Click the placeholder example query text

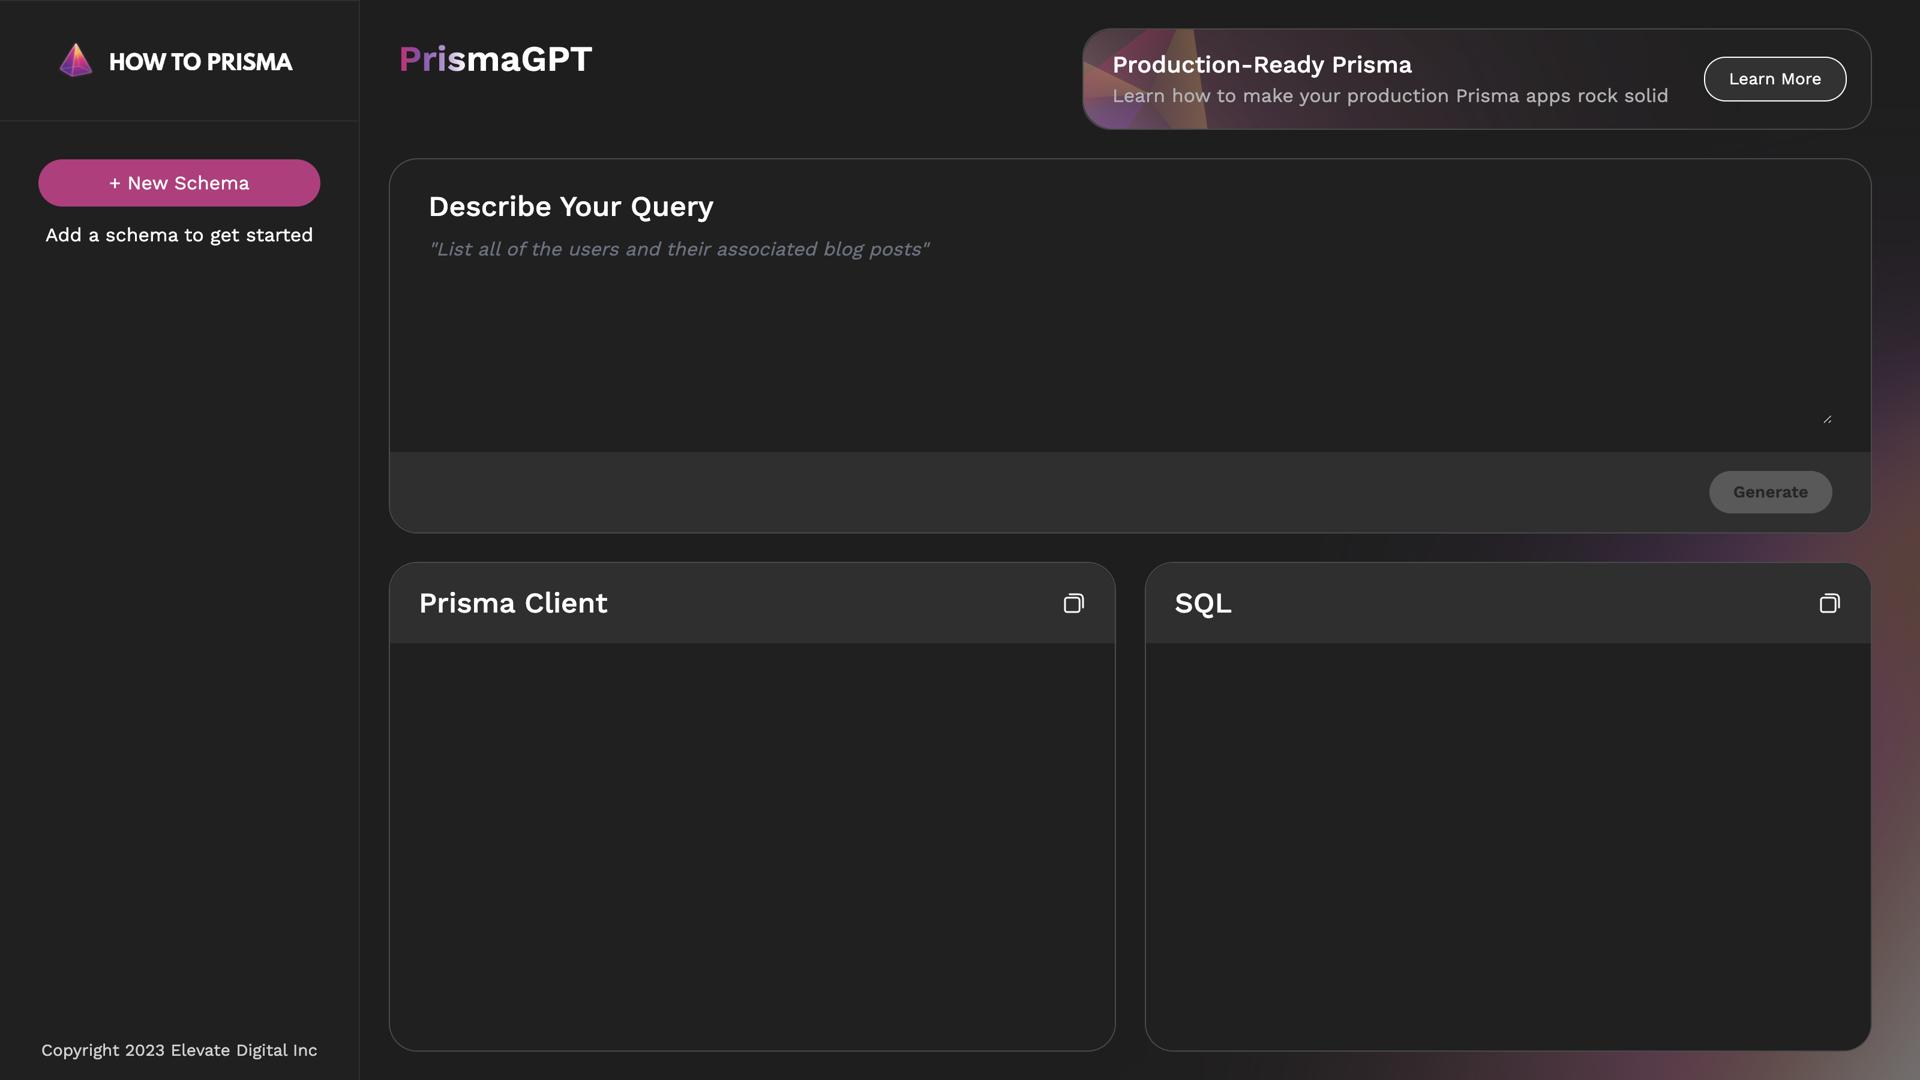(x=679, y=249)
